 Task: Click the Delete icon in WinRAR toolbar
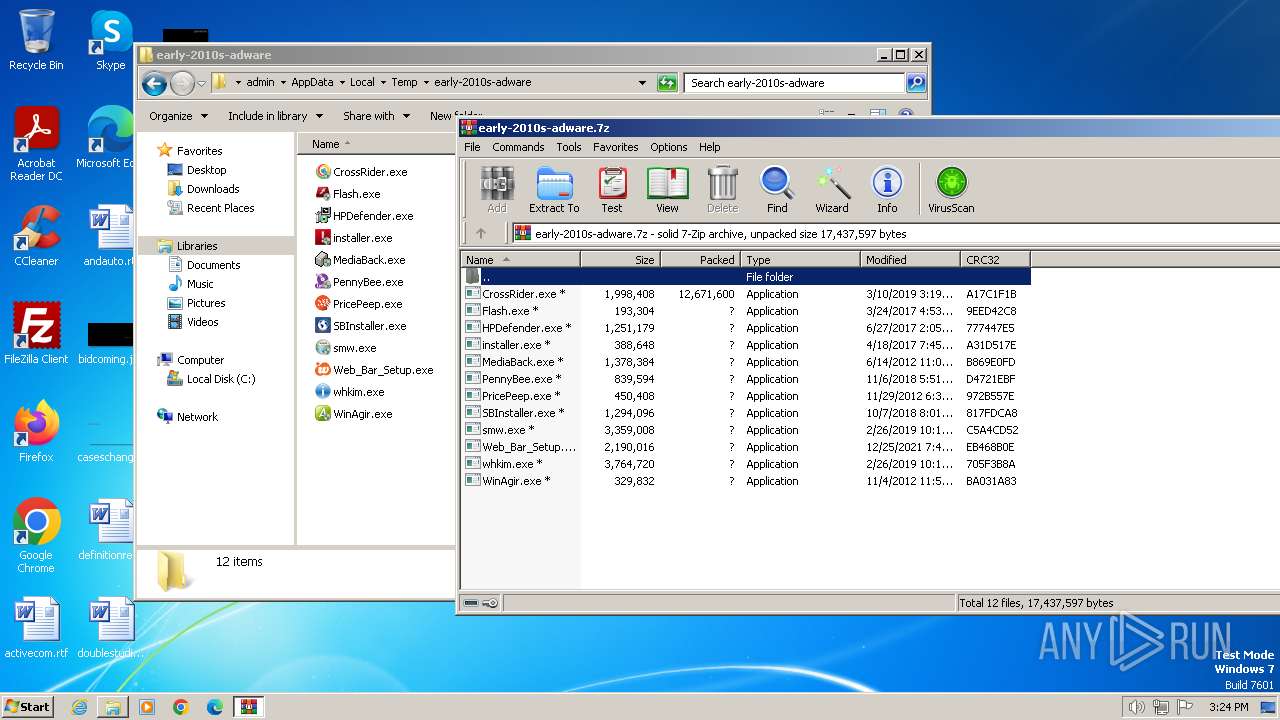tap(722, 189)
